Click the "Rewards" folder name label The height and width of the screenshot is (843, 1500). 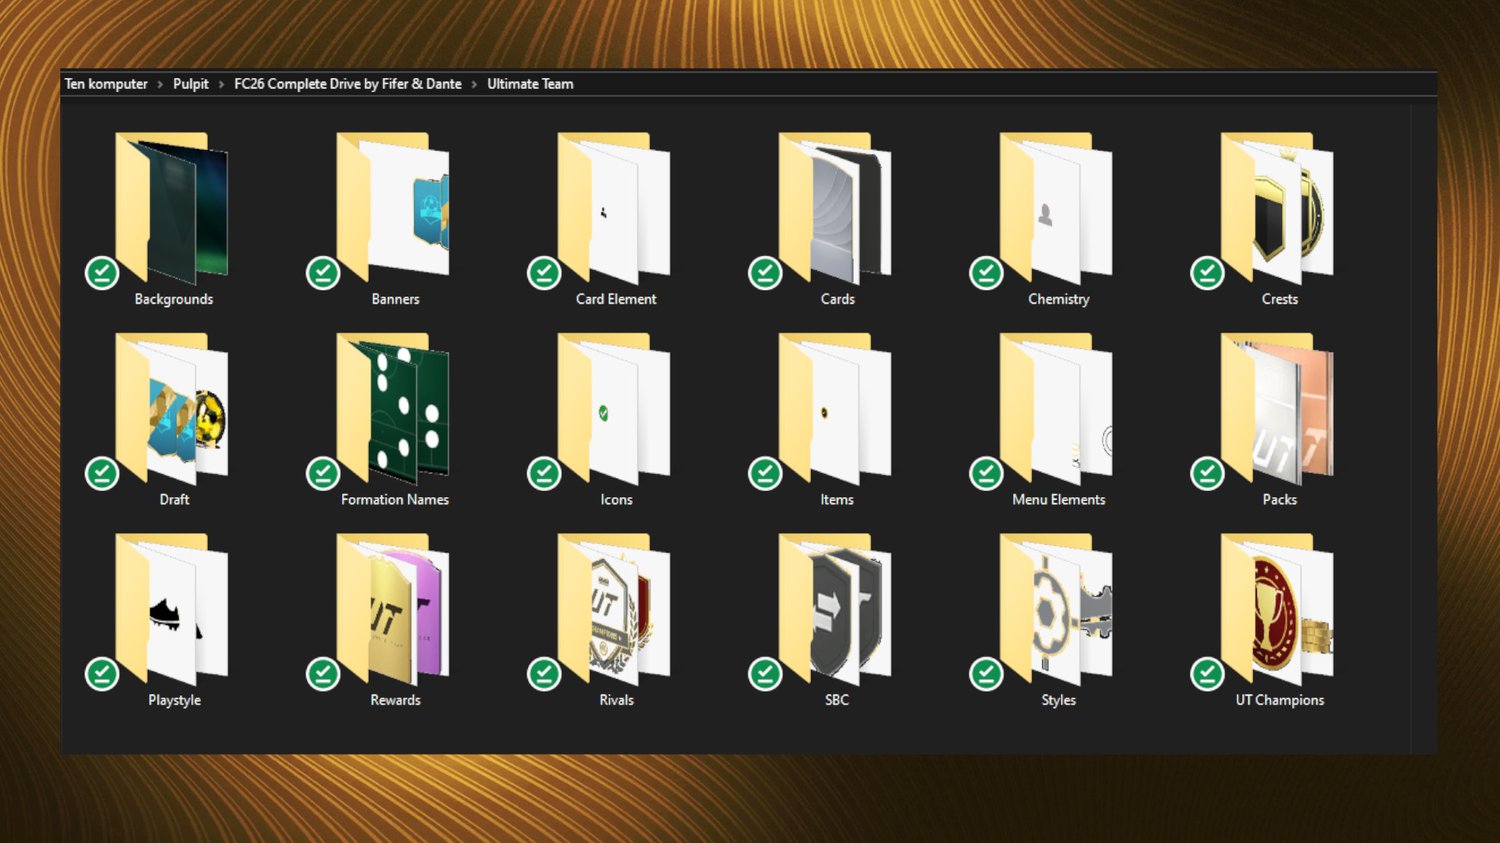coord(395,700)
